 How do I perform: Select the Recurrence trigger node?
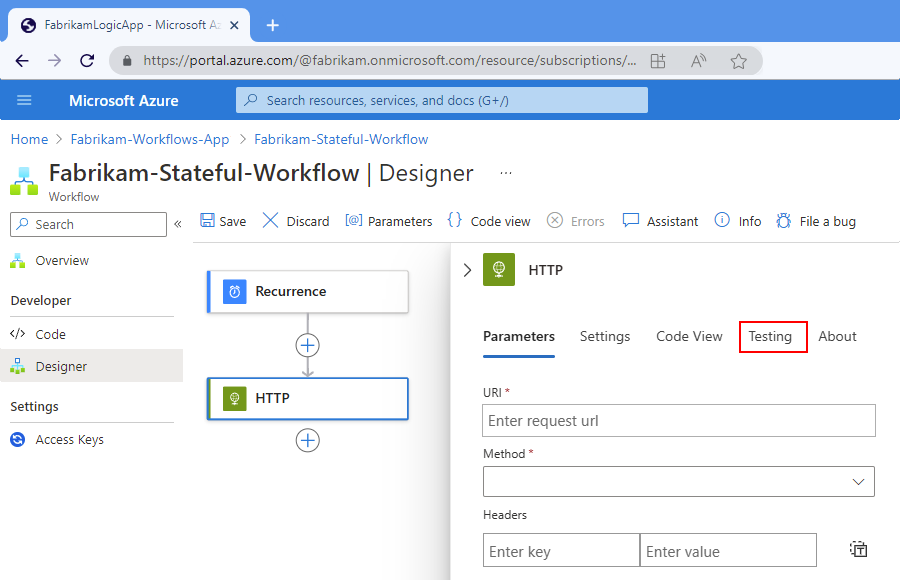tap(308, 291)
